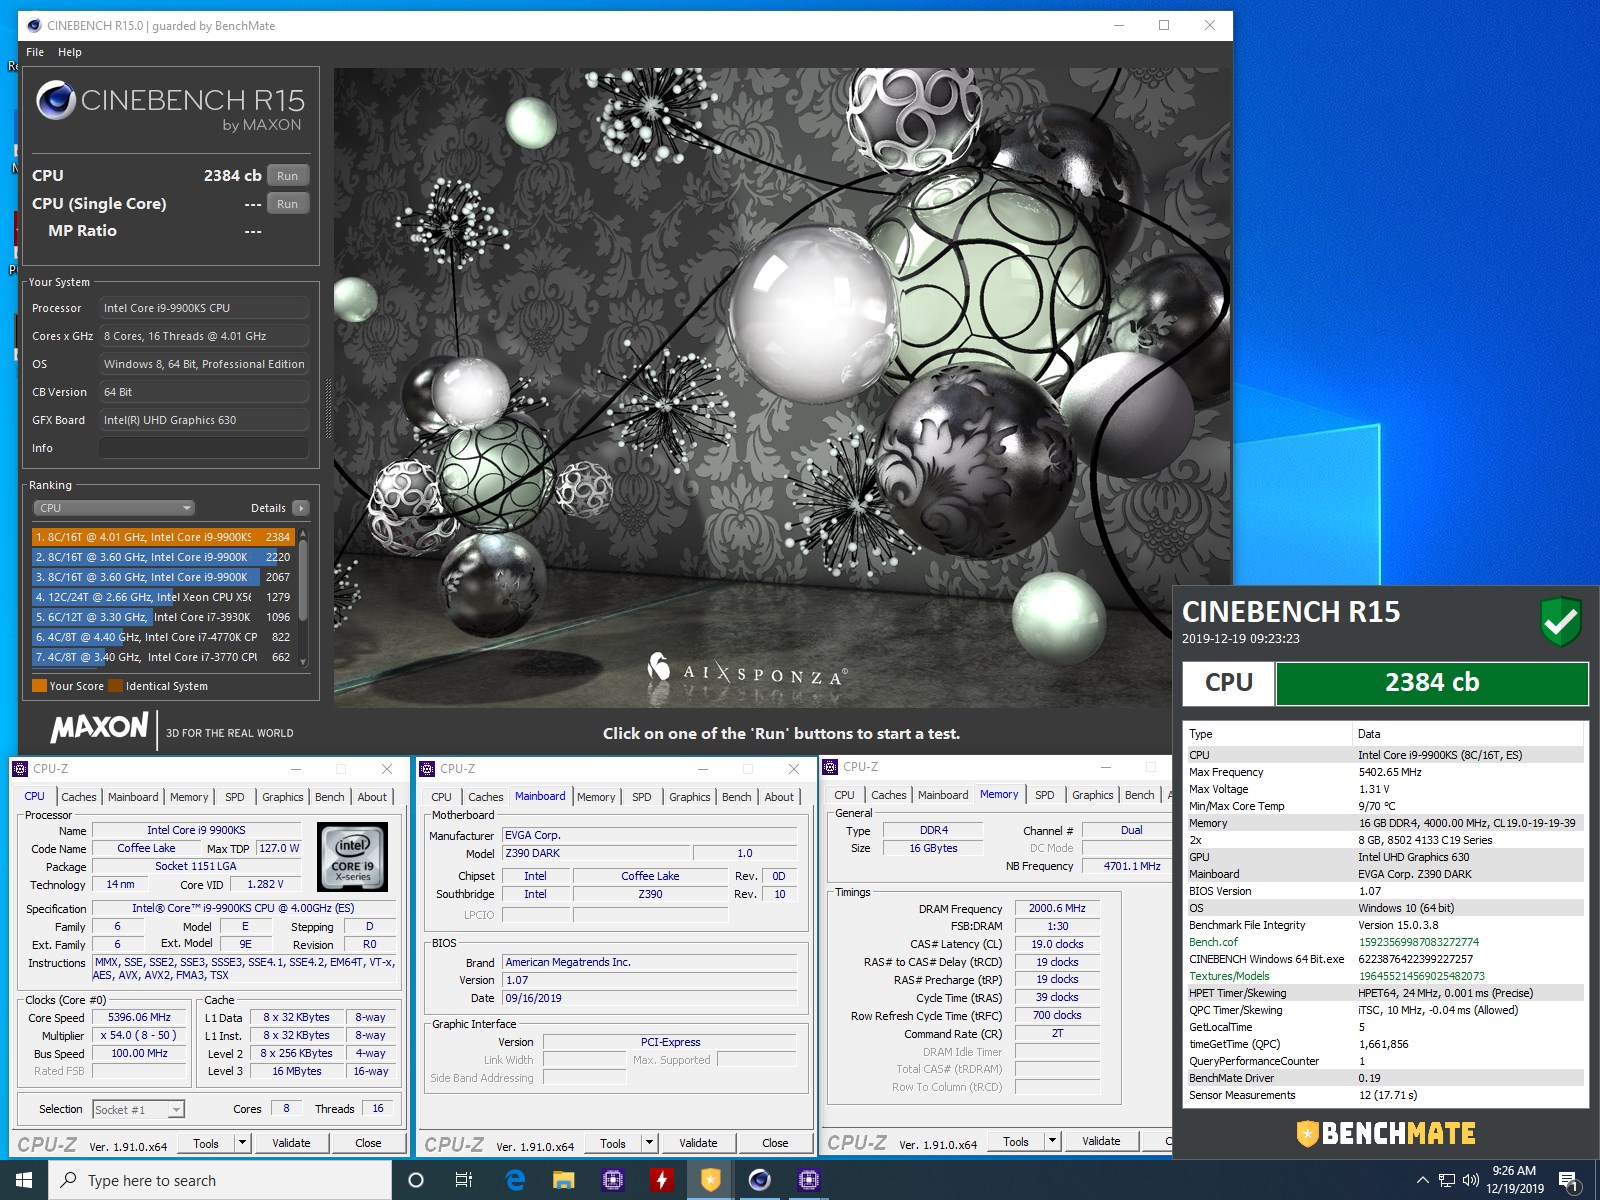The image size is (1600, 1200).
Task: Click the taskbar search box
Action: tap(220, 1180)
